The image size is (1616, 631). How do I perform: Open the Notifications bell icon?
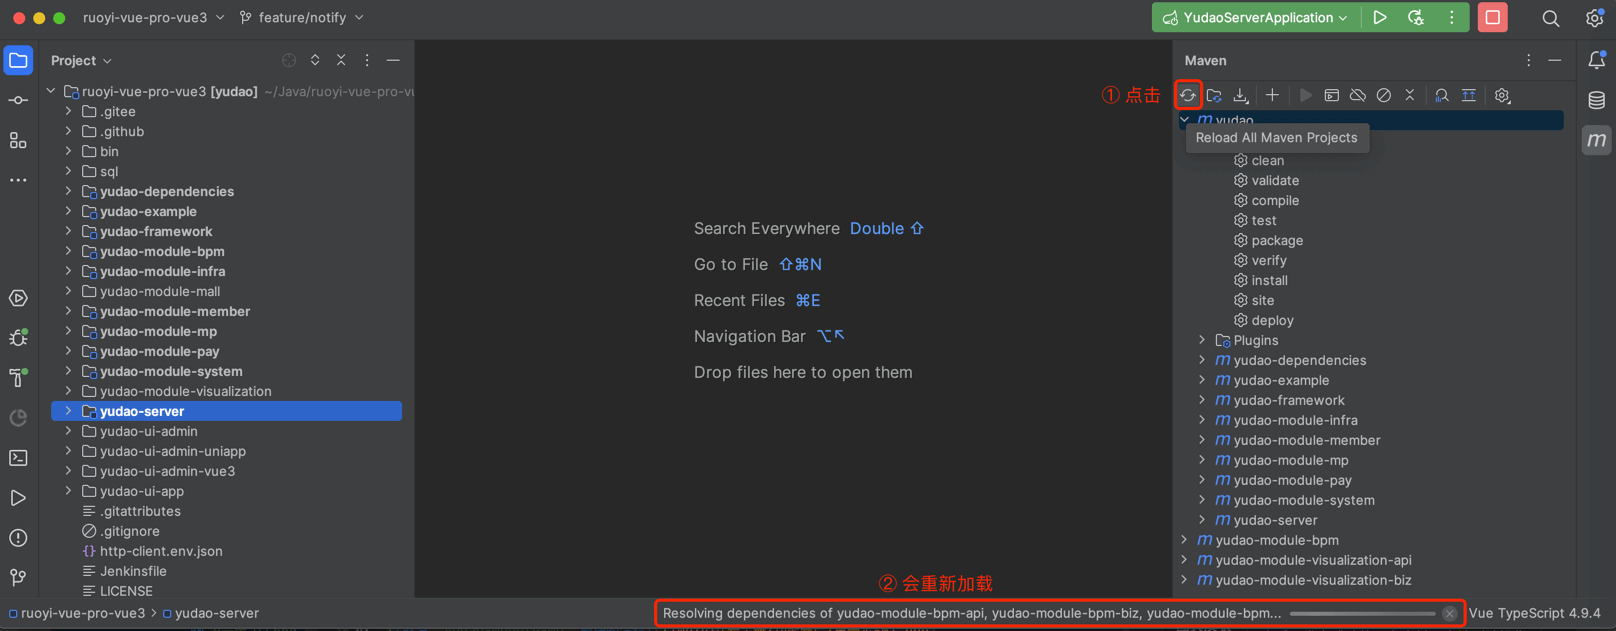[1596, 61]
